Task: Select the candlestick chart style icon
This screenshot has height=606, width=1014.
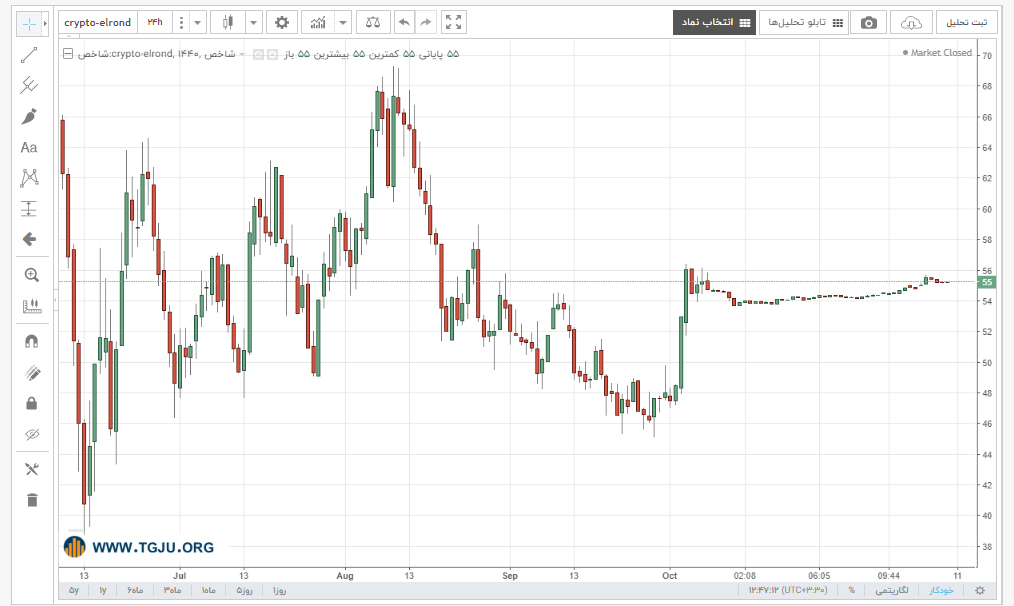Action: [228, 23]
